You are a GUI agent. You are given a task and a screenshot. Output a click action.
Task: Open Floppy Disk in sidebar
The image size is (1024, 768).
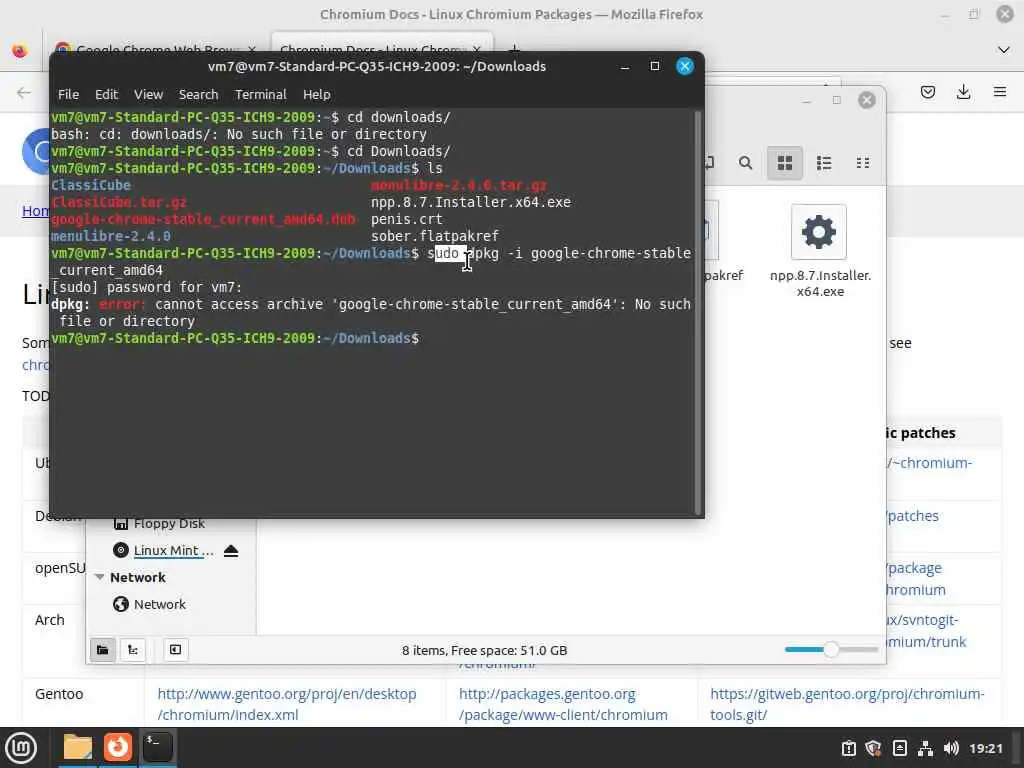(x=168, y=523)
